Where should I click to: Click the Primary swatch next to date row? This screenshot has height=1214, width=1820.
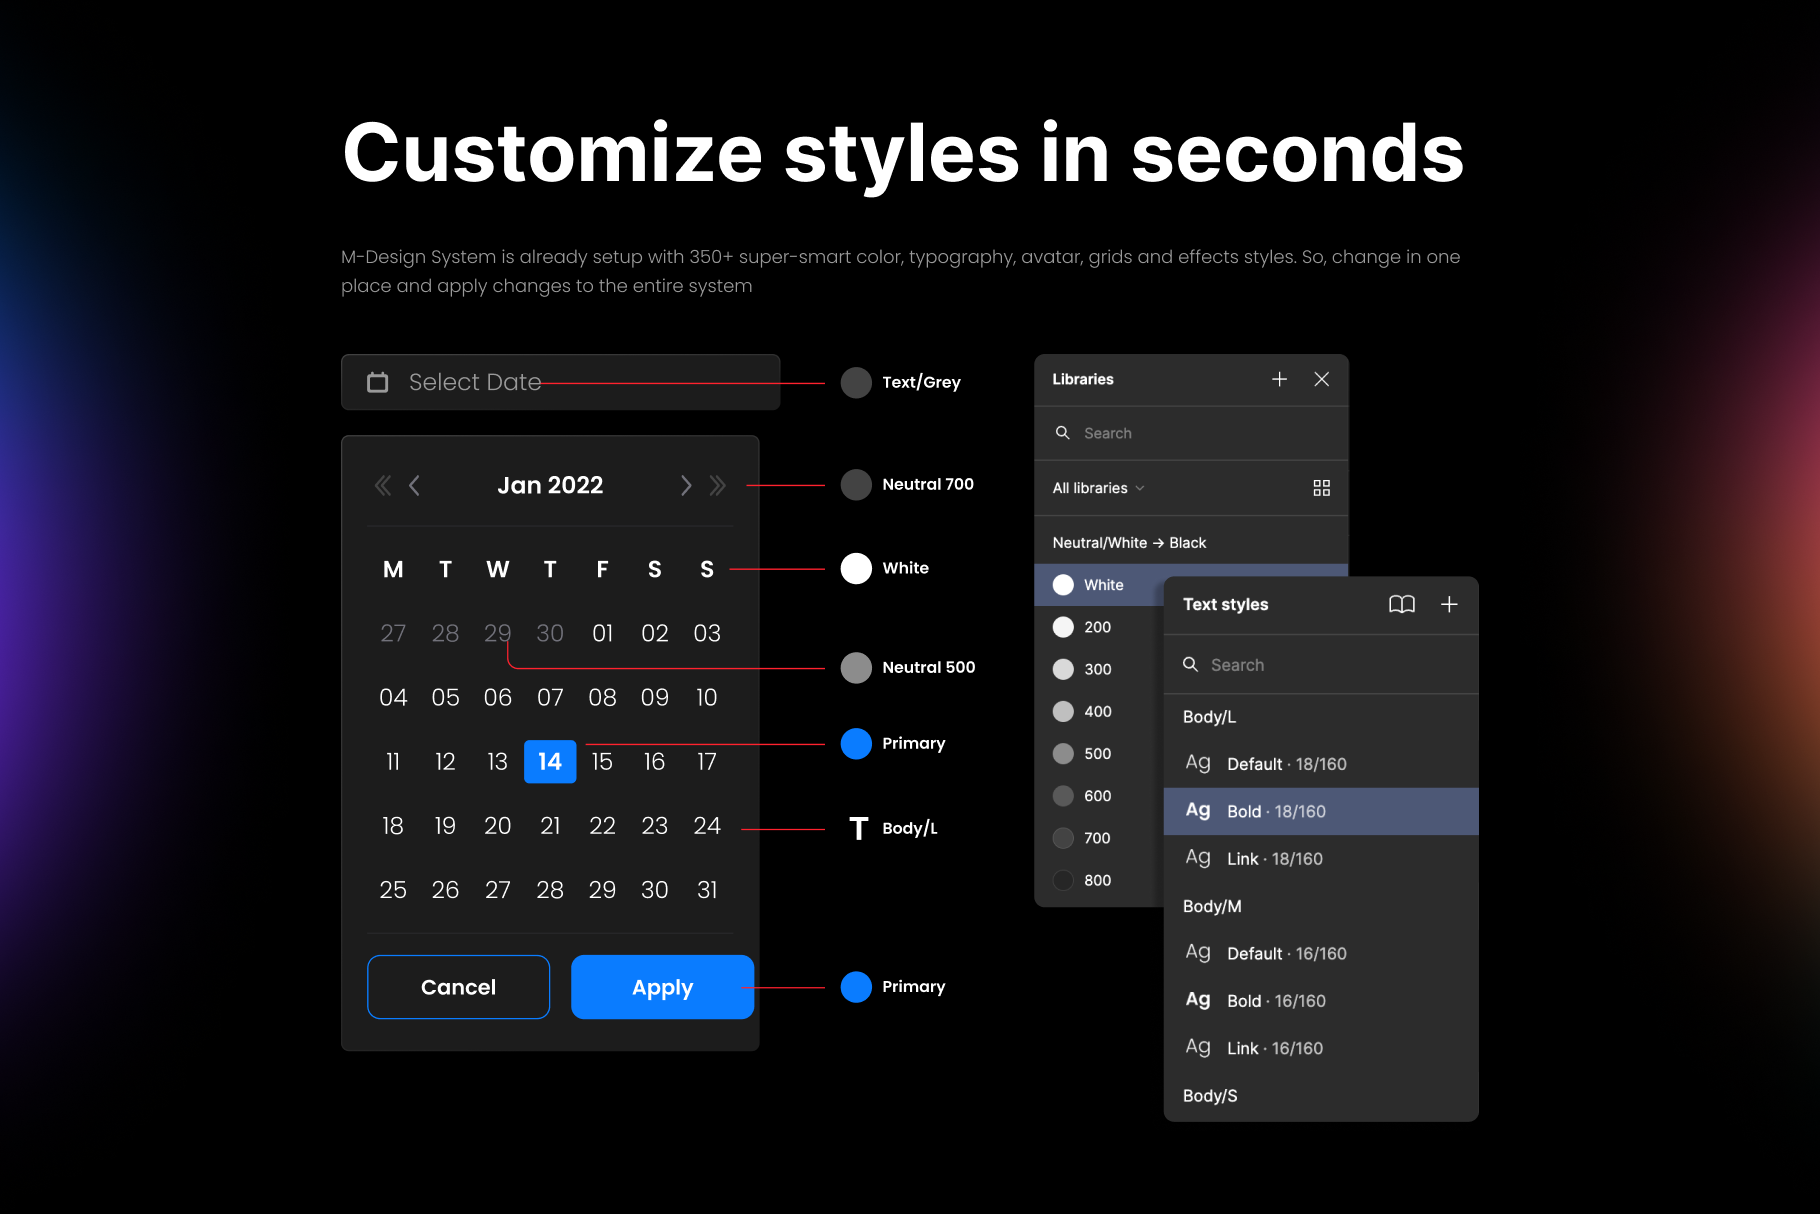[x=856, y=743]
